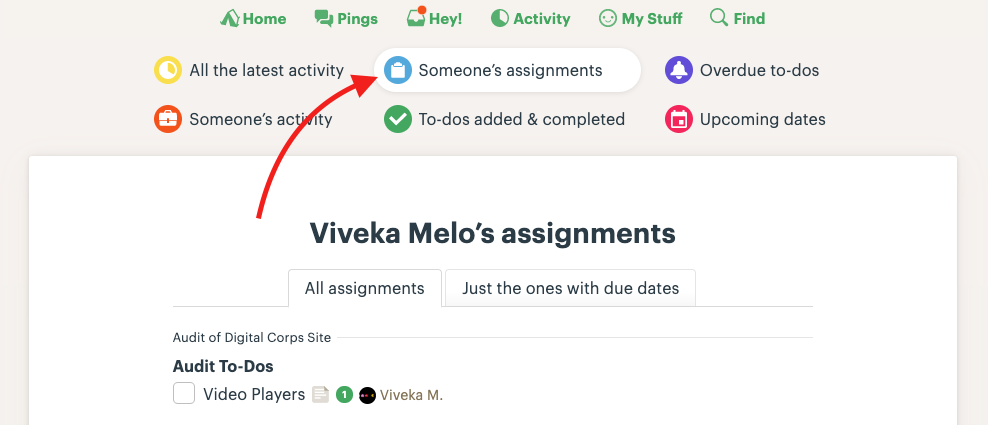Open the Audit To-Dos list link
Image resolution: width=988 pixels, height=425 pixels.
[223, 367]
